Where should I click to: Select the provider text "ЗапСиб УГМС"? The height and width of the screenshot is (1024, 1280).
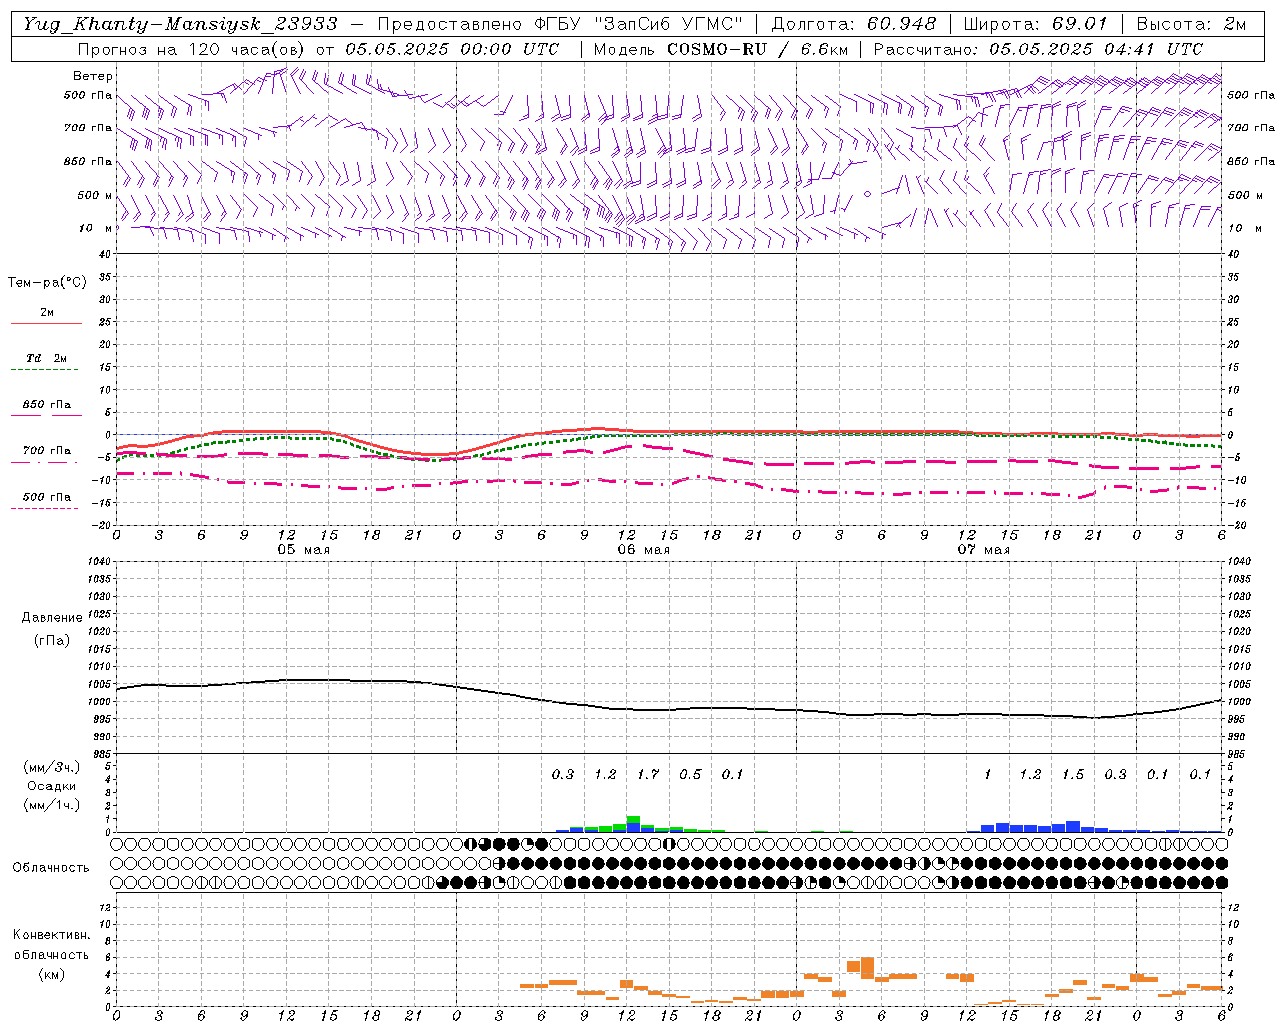point(669,24)
